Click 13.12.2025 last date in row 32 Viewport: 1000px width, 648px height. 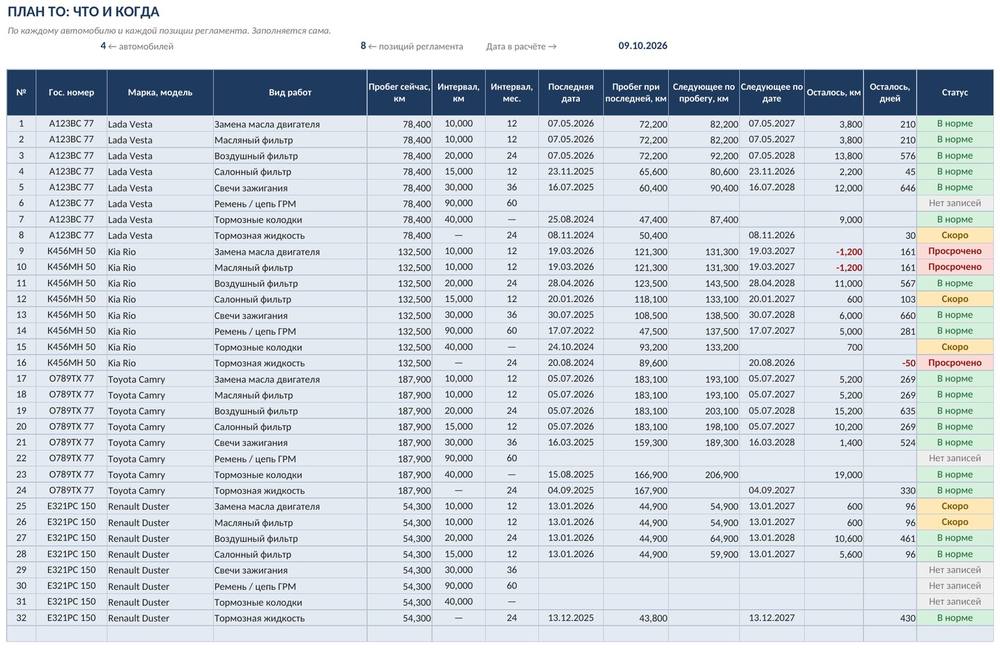coord(571,618)
